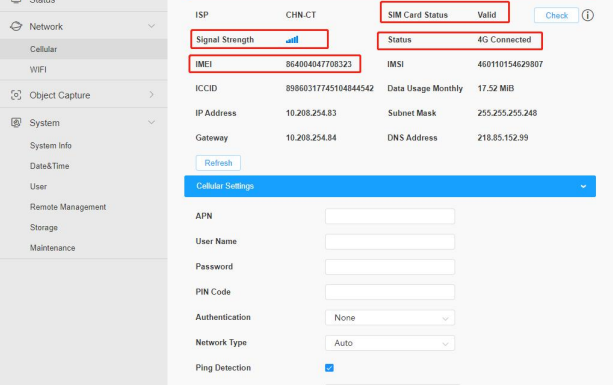
Task: Click the Object Capture icon in sidebar
Action: (x=16, y=95)
